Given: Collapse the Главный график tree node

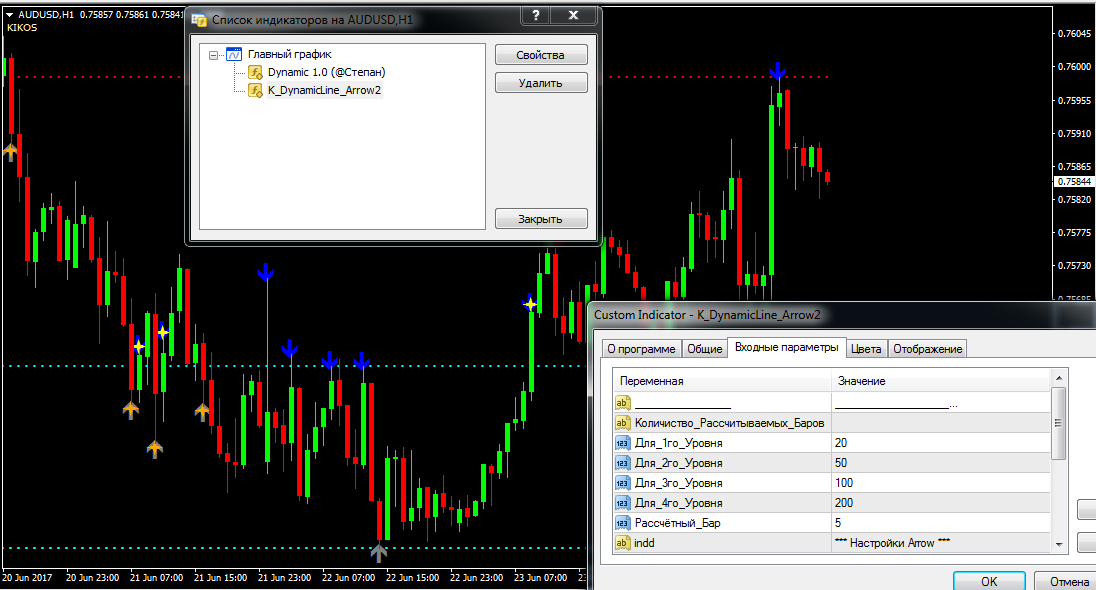Looking at the screenshot, I should [x=214, y=55].
